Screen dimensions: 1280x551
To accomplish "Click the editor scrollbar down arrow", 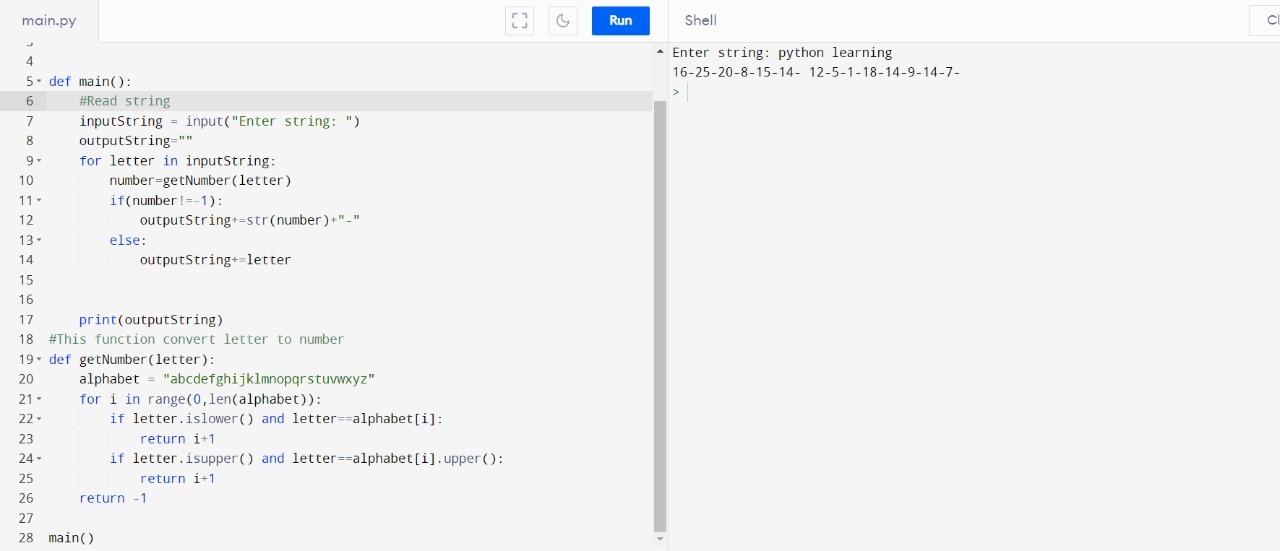I will click(x=659, y=540).
